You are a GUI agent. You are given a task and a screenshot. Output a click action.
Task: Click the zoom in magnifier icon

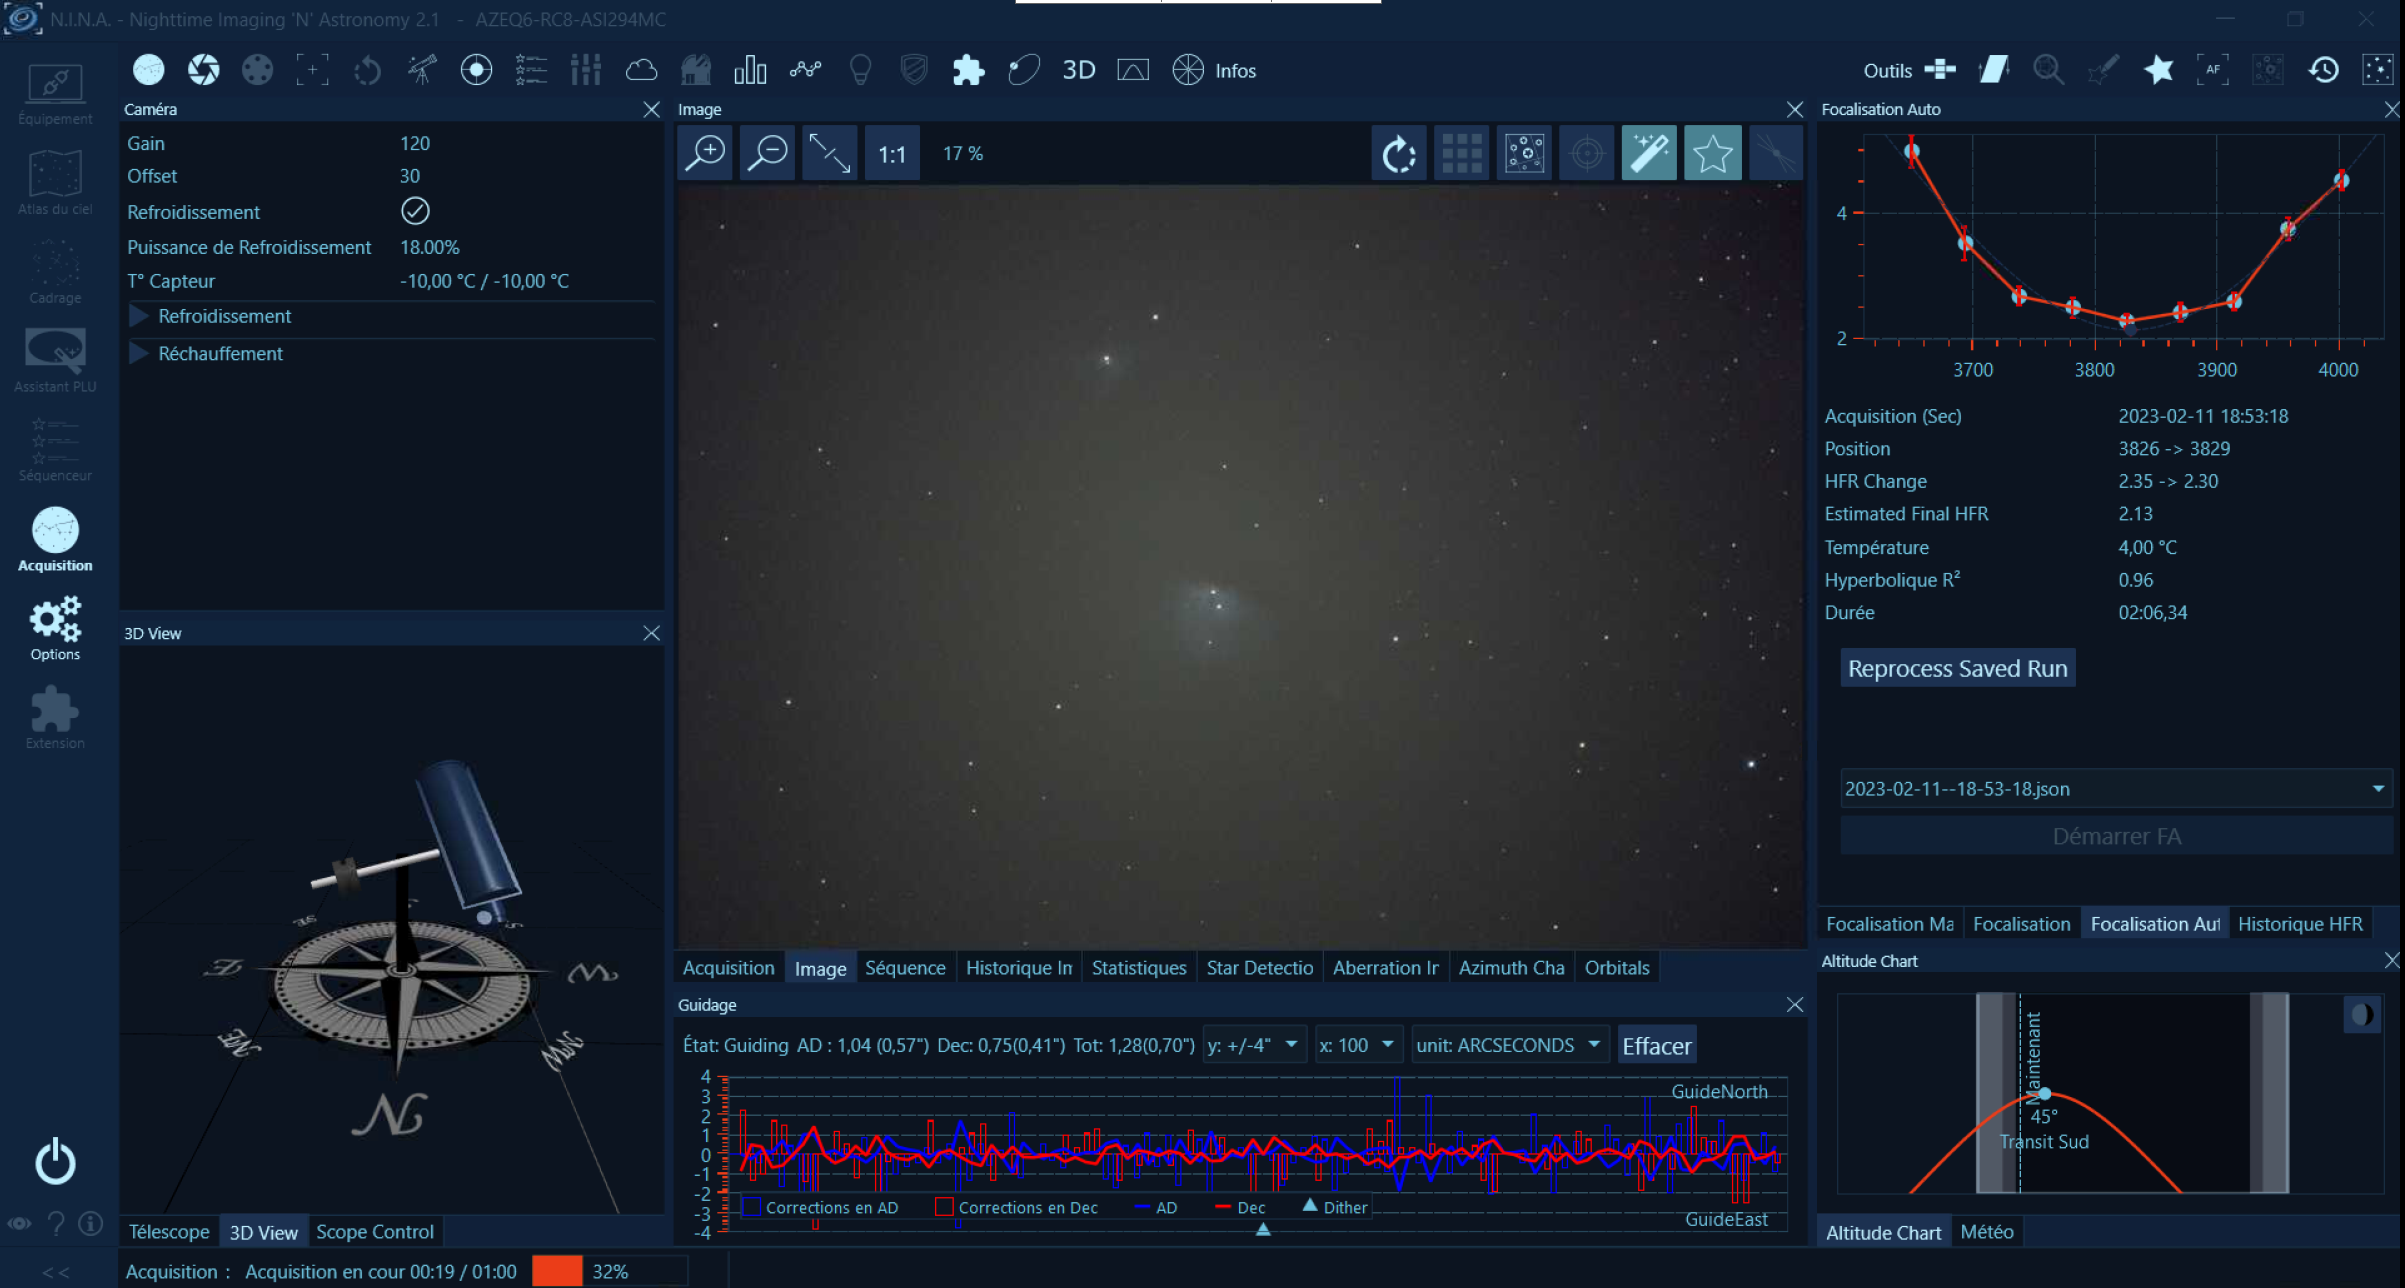click(706, 153)
